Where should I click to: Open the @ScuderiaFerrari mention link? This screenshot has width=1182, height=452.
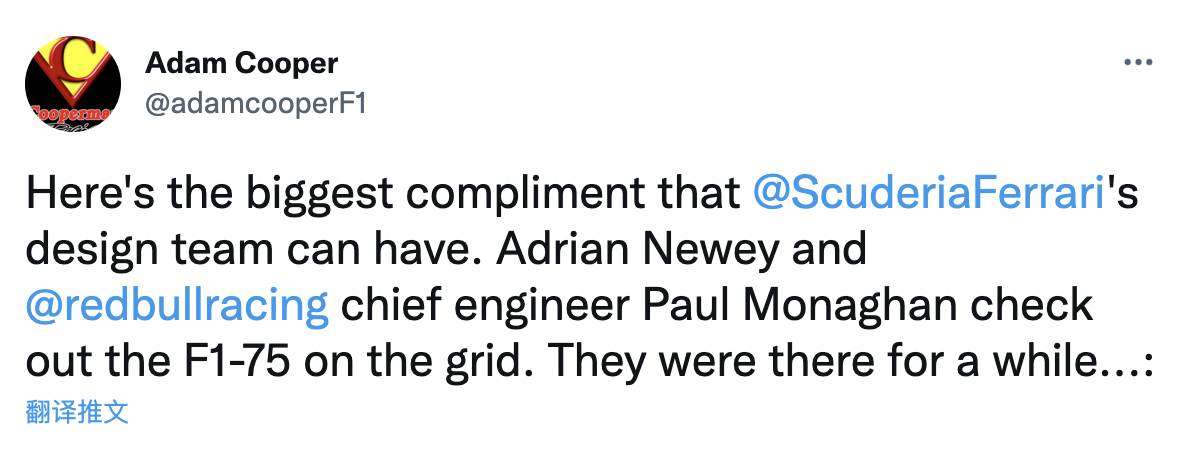coord(926,194)
